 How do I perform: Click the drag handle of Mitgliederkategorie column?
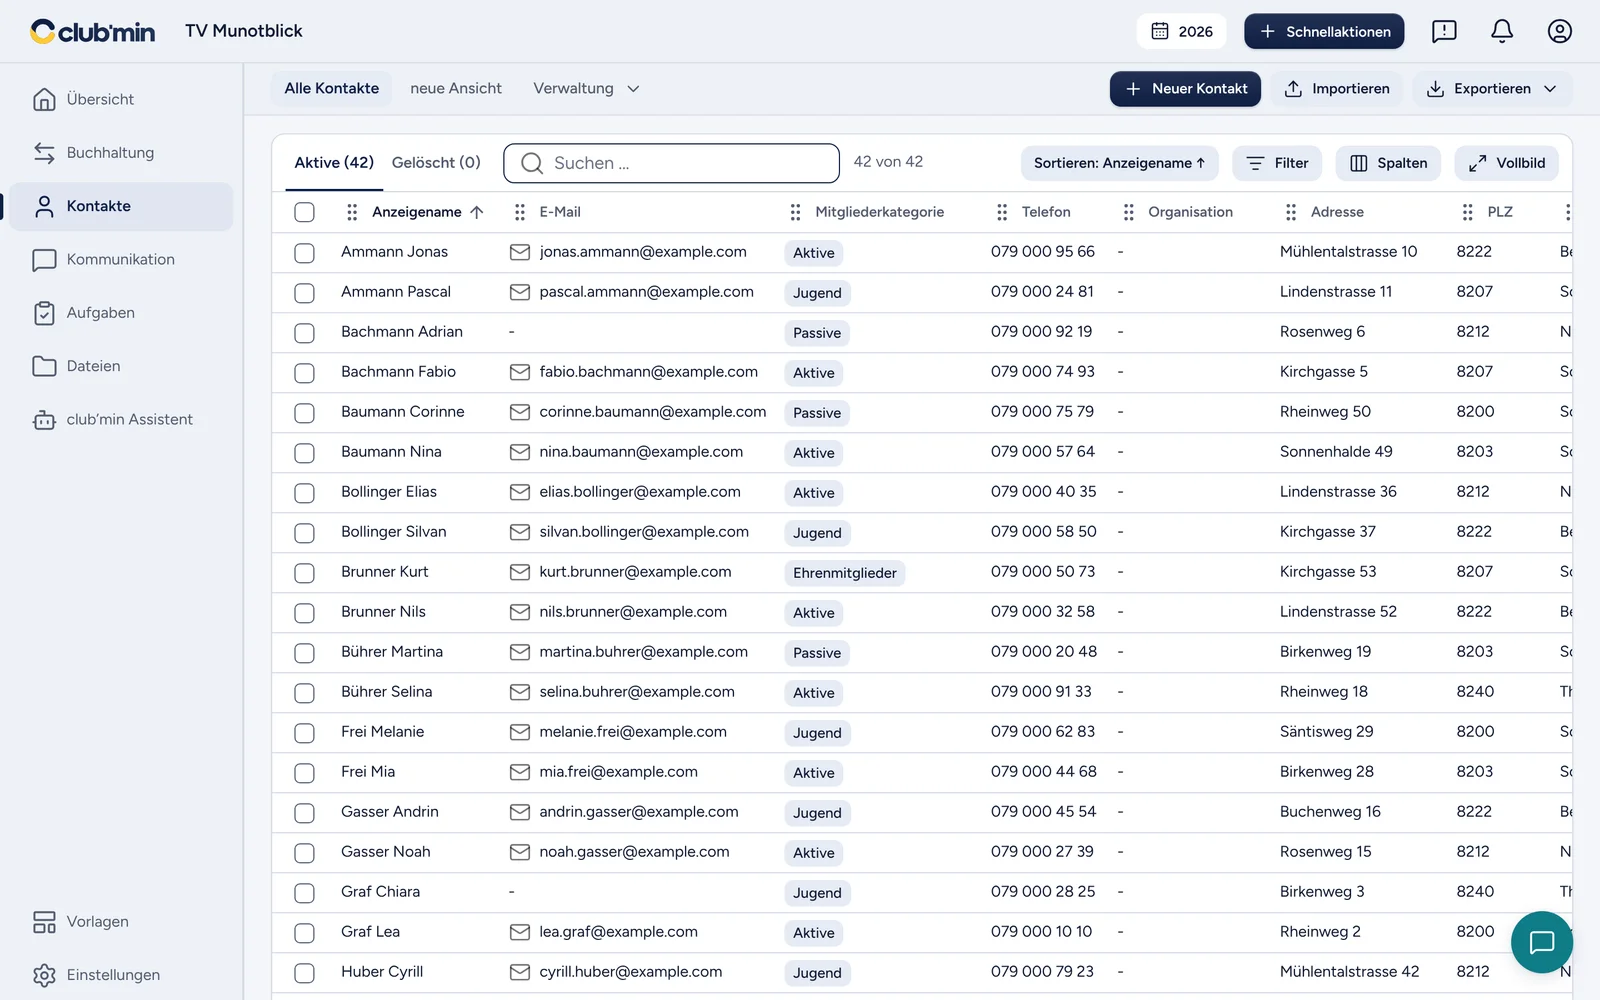pos(796,212)
